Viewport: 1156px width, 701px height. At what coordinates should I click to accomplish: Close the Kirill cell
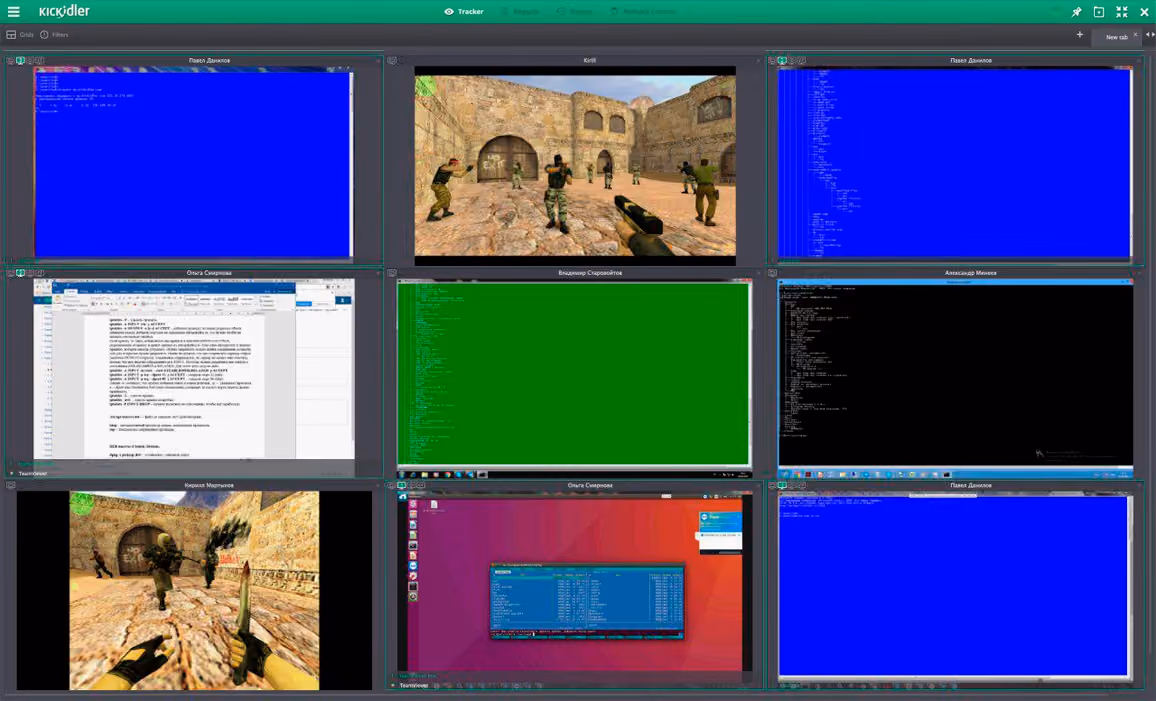(758, 60)
